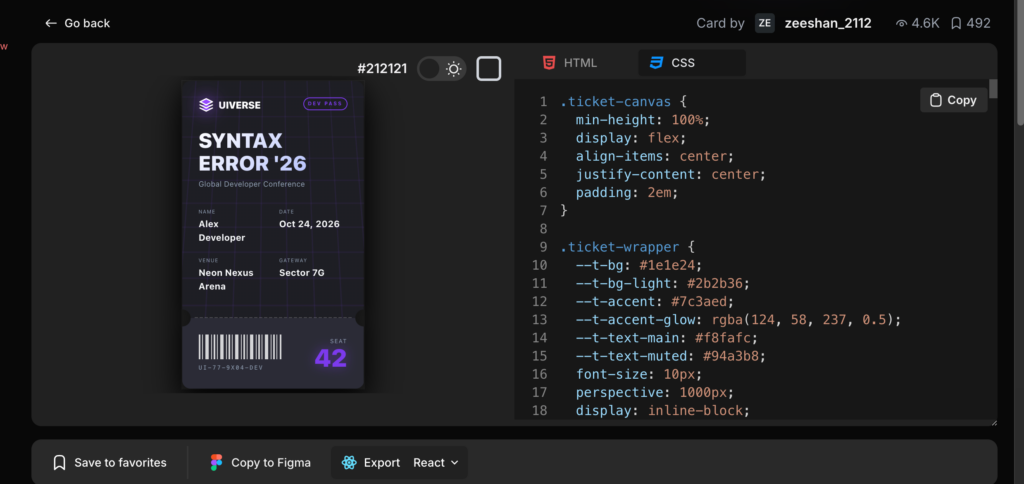Click the UIVERSE stacked layers logo
This screenshot has height=484, width=1024.
point(206,105)
